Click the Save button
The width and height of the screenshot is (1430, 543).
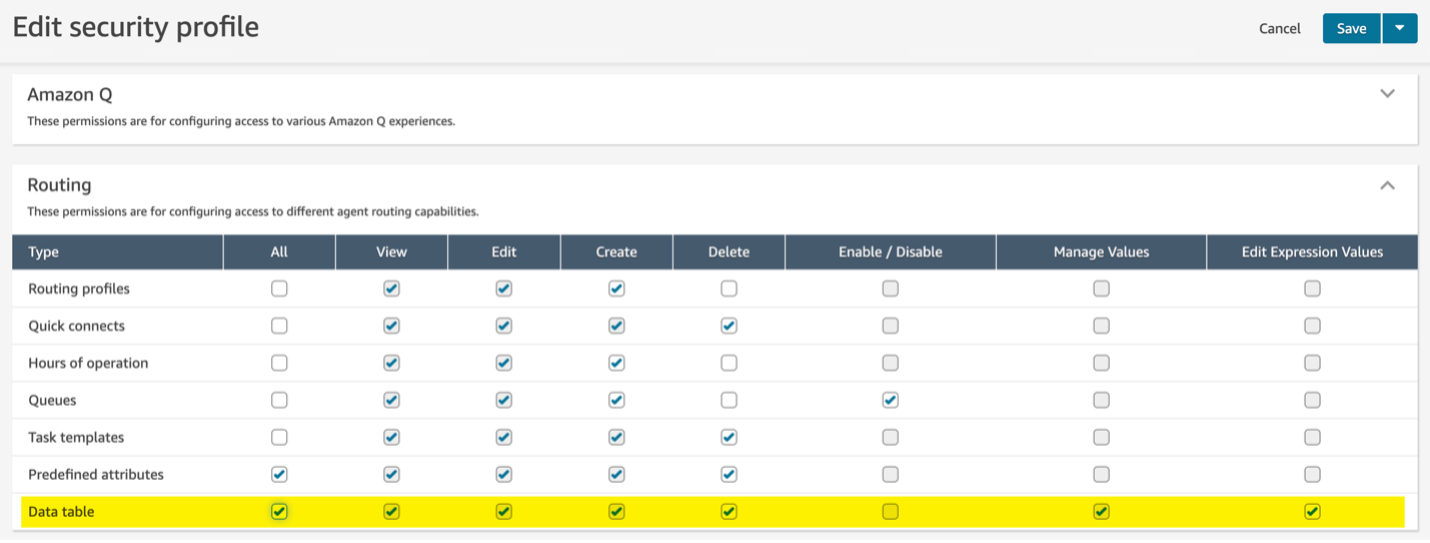click(x=1351, y=28)
